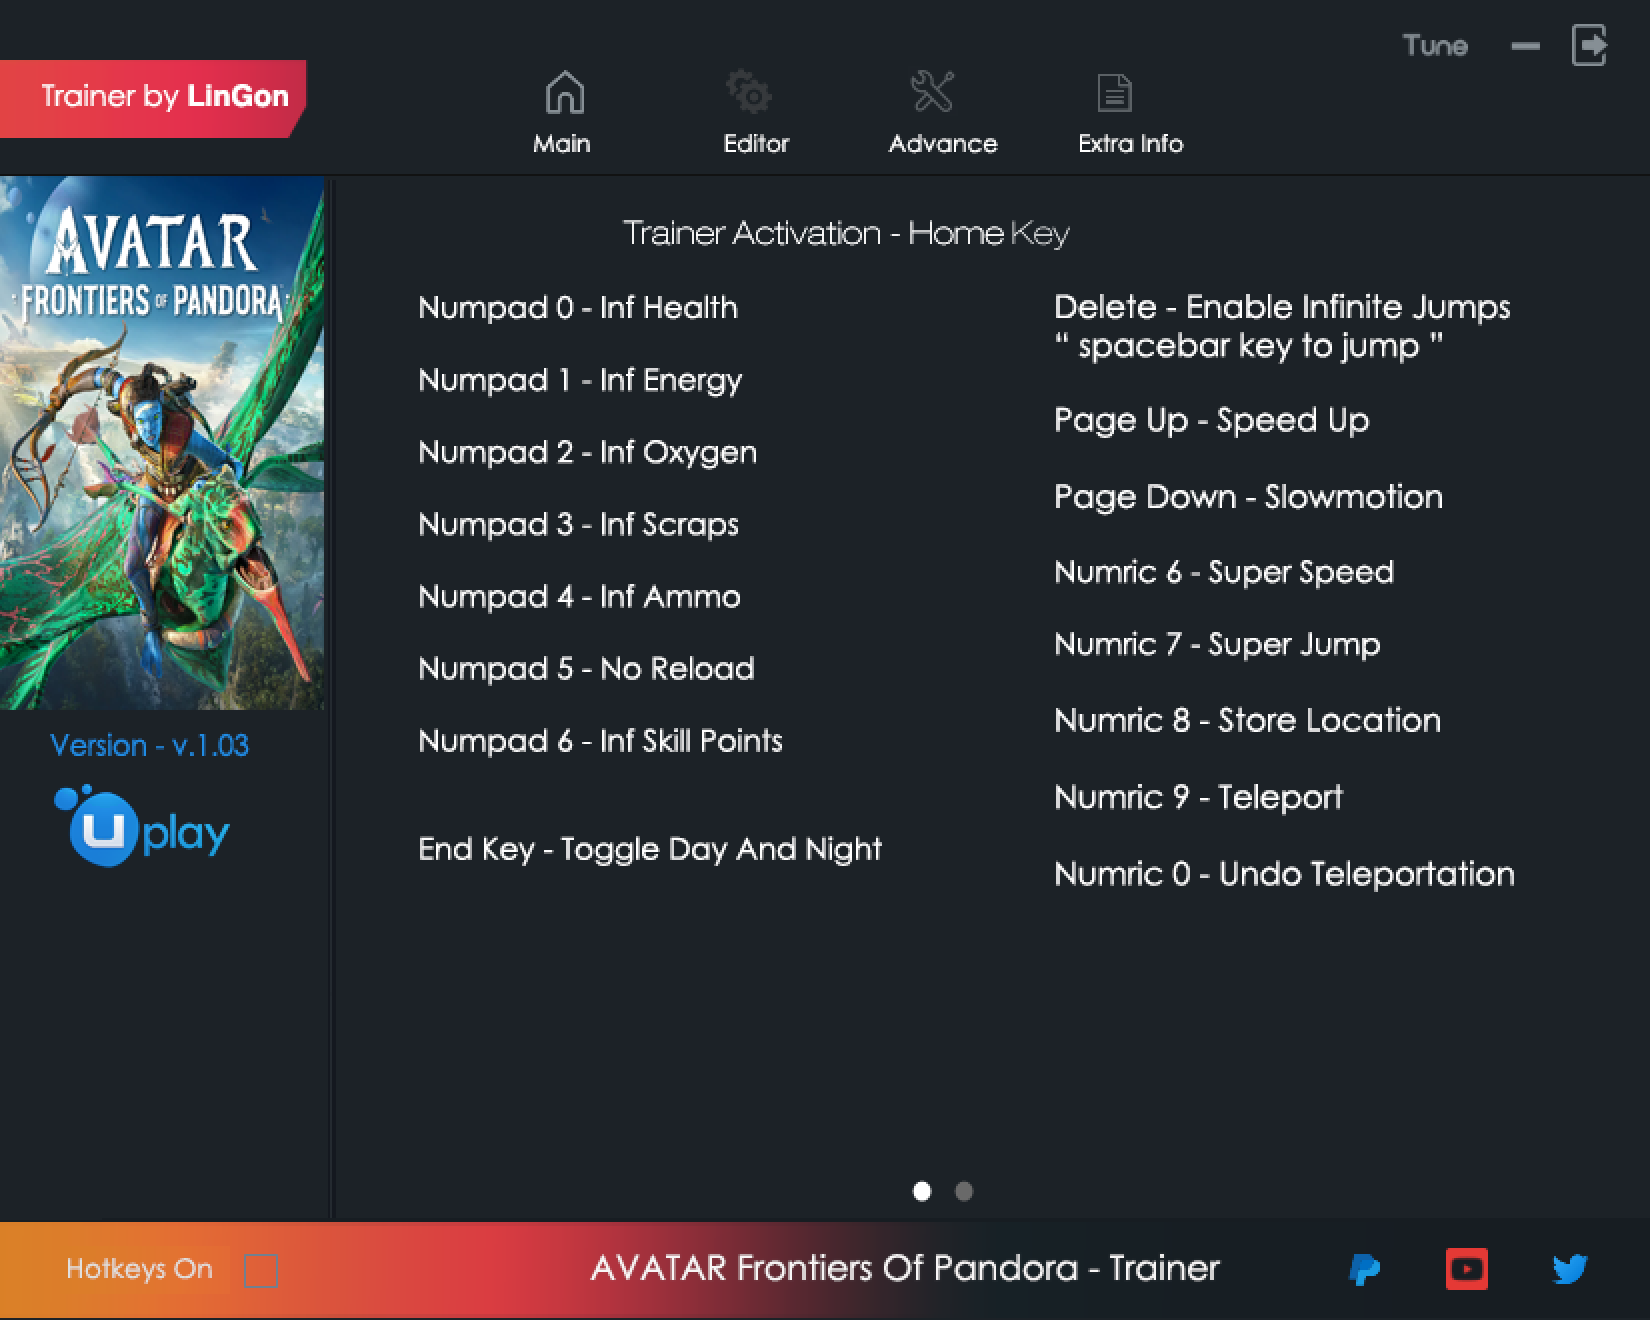Click Trainer Activation - Home Key heading

point(846,234)
